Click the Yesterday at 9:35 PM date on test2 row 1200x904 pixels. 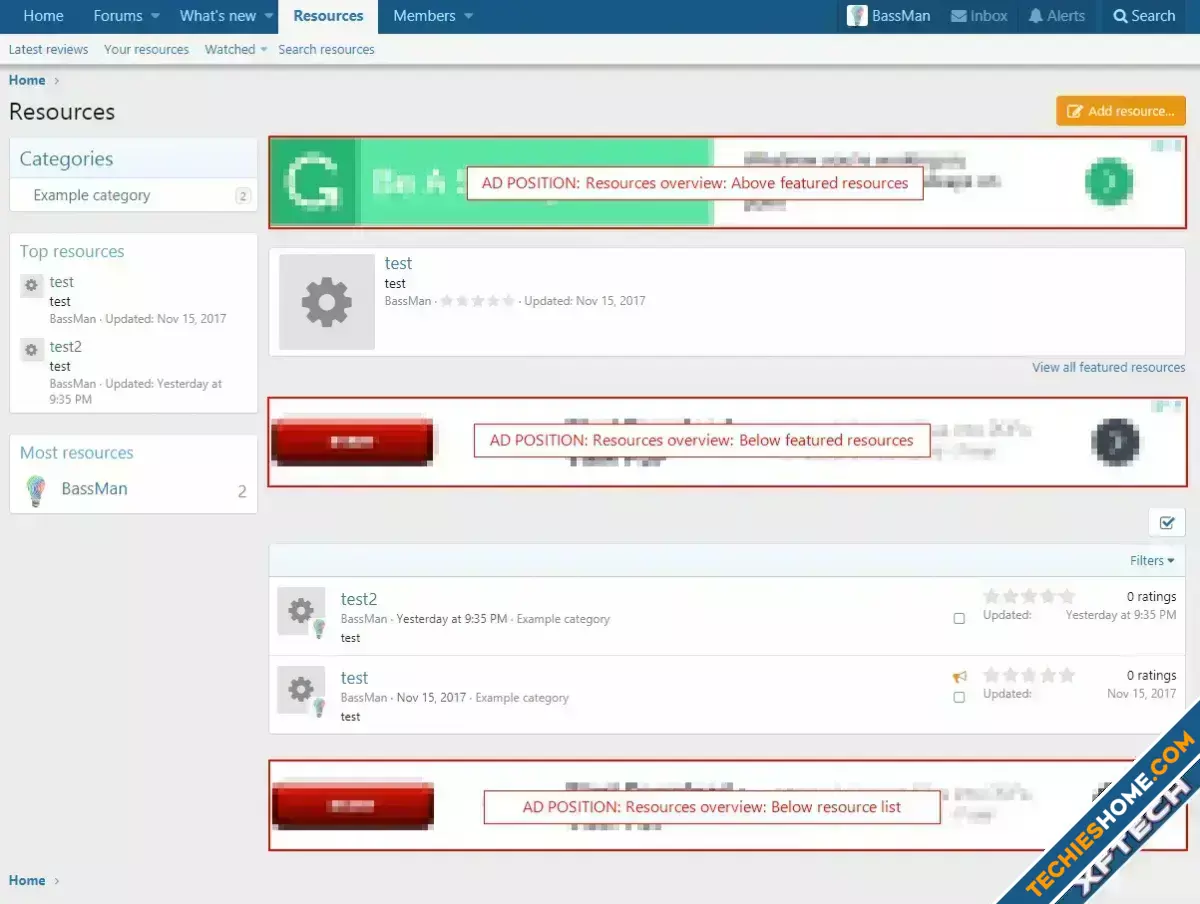tap(452, 619)
